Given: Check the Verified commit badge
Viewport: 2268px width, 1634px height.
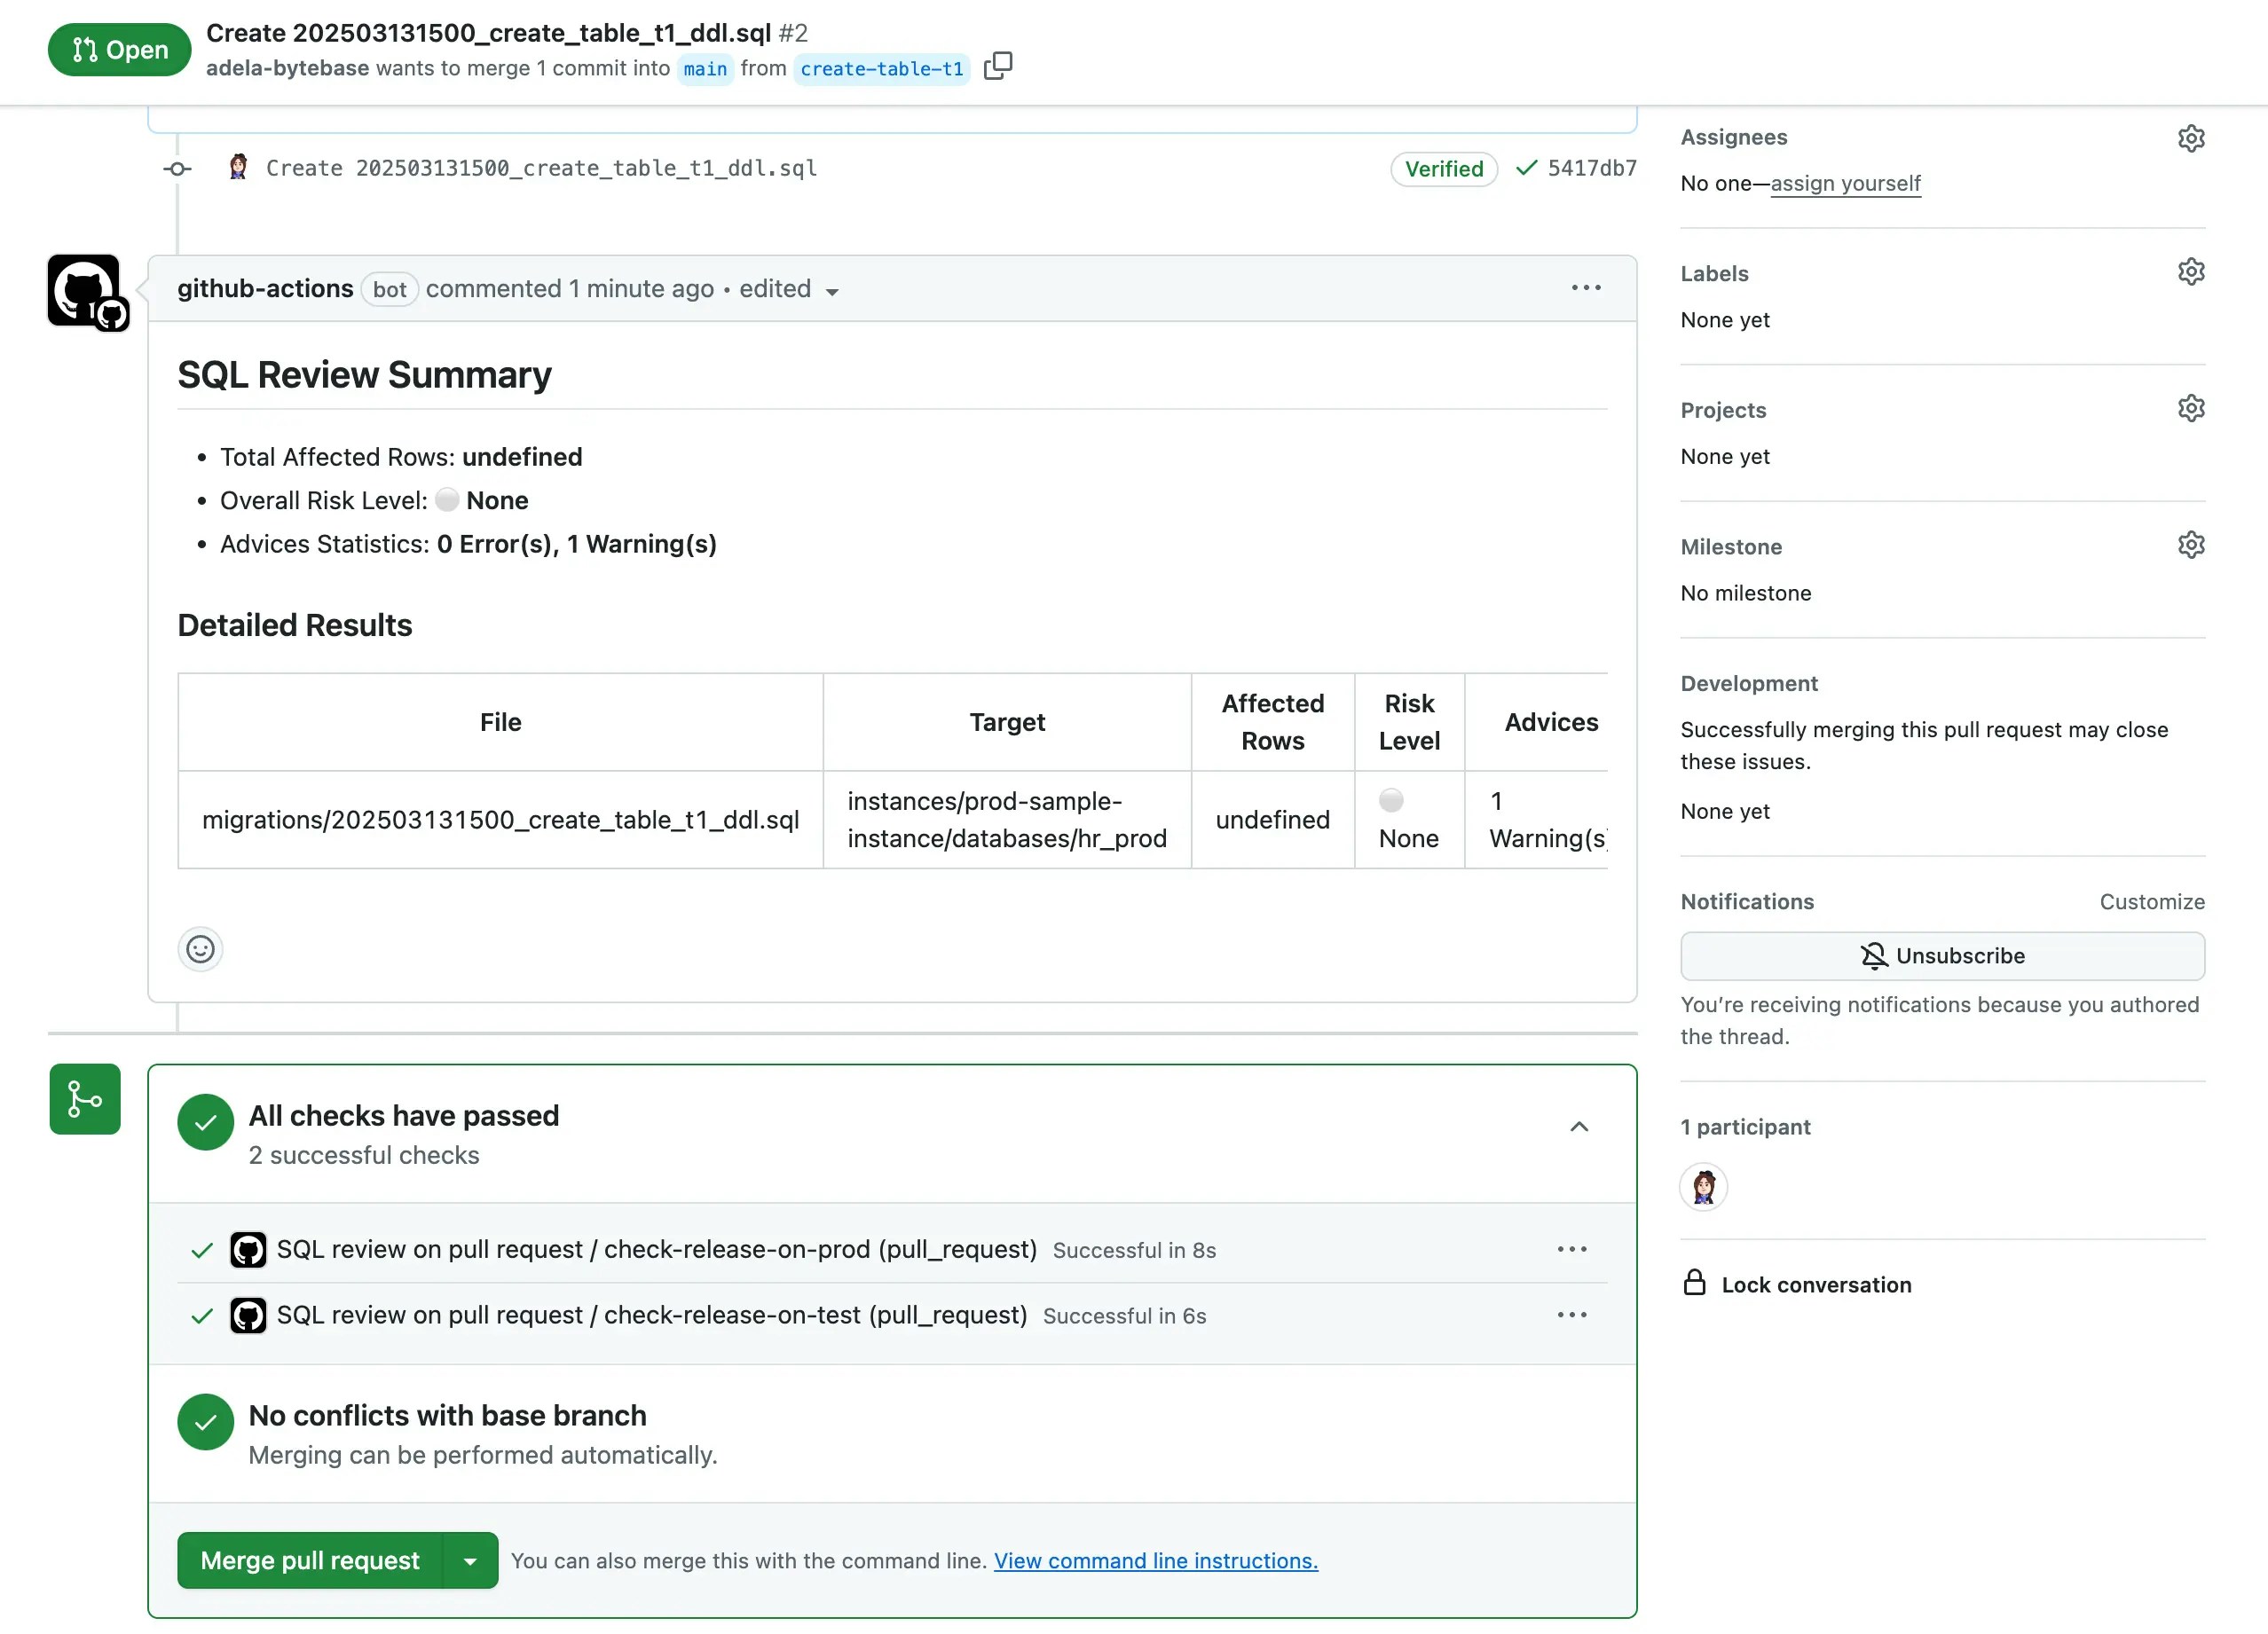Looking at the screenshot, I should pyautogui.click(x=1443, y=168).
